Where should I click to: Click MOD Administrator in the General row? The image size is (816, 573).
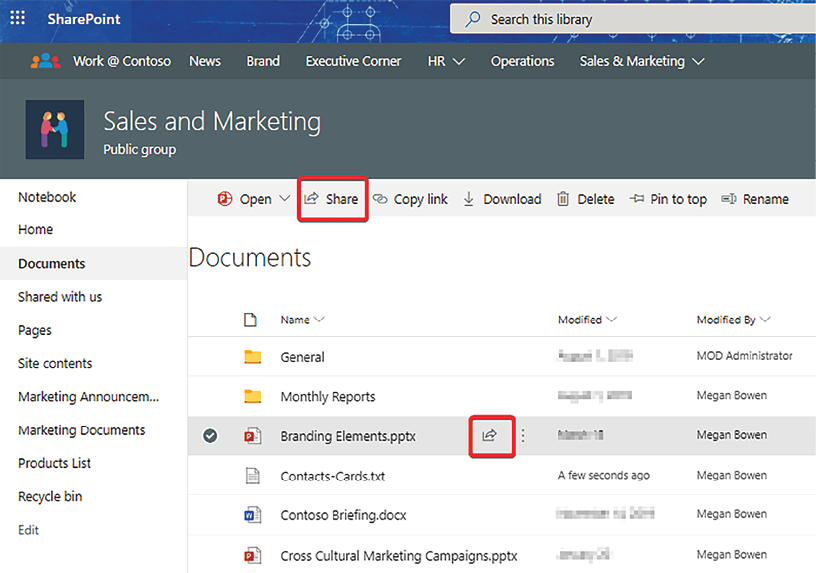745,356
